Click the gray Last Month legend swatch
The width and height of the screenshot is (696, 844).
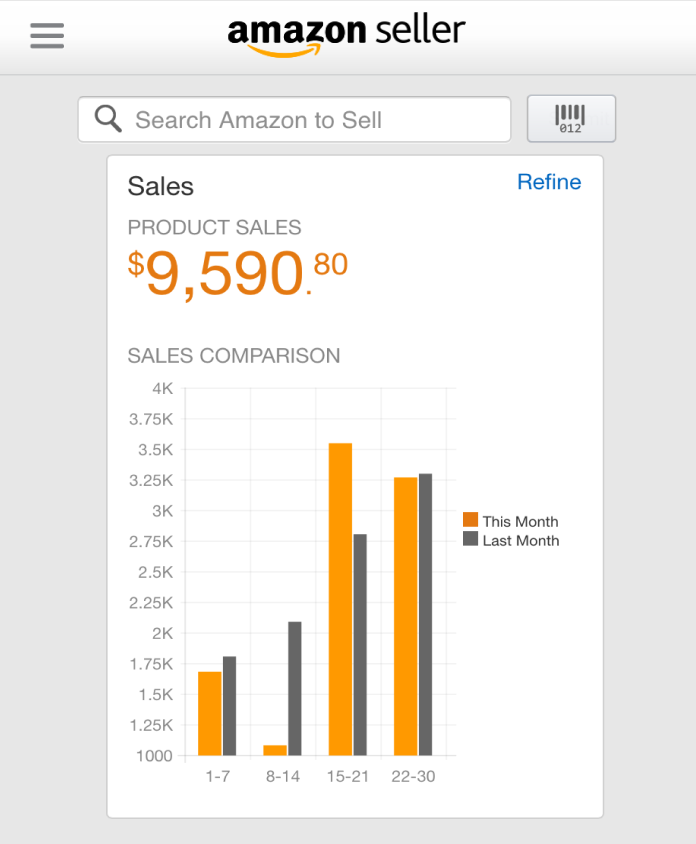click(x=470, y=540)
